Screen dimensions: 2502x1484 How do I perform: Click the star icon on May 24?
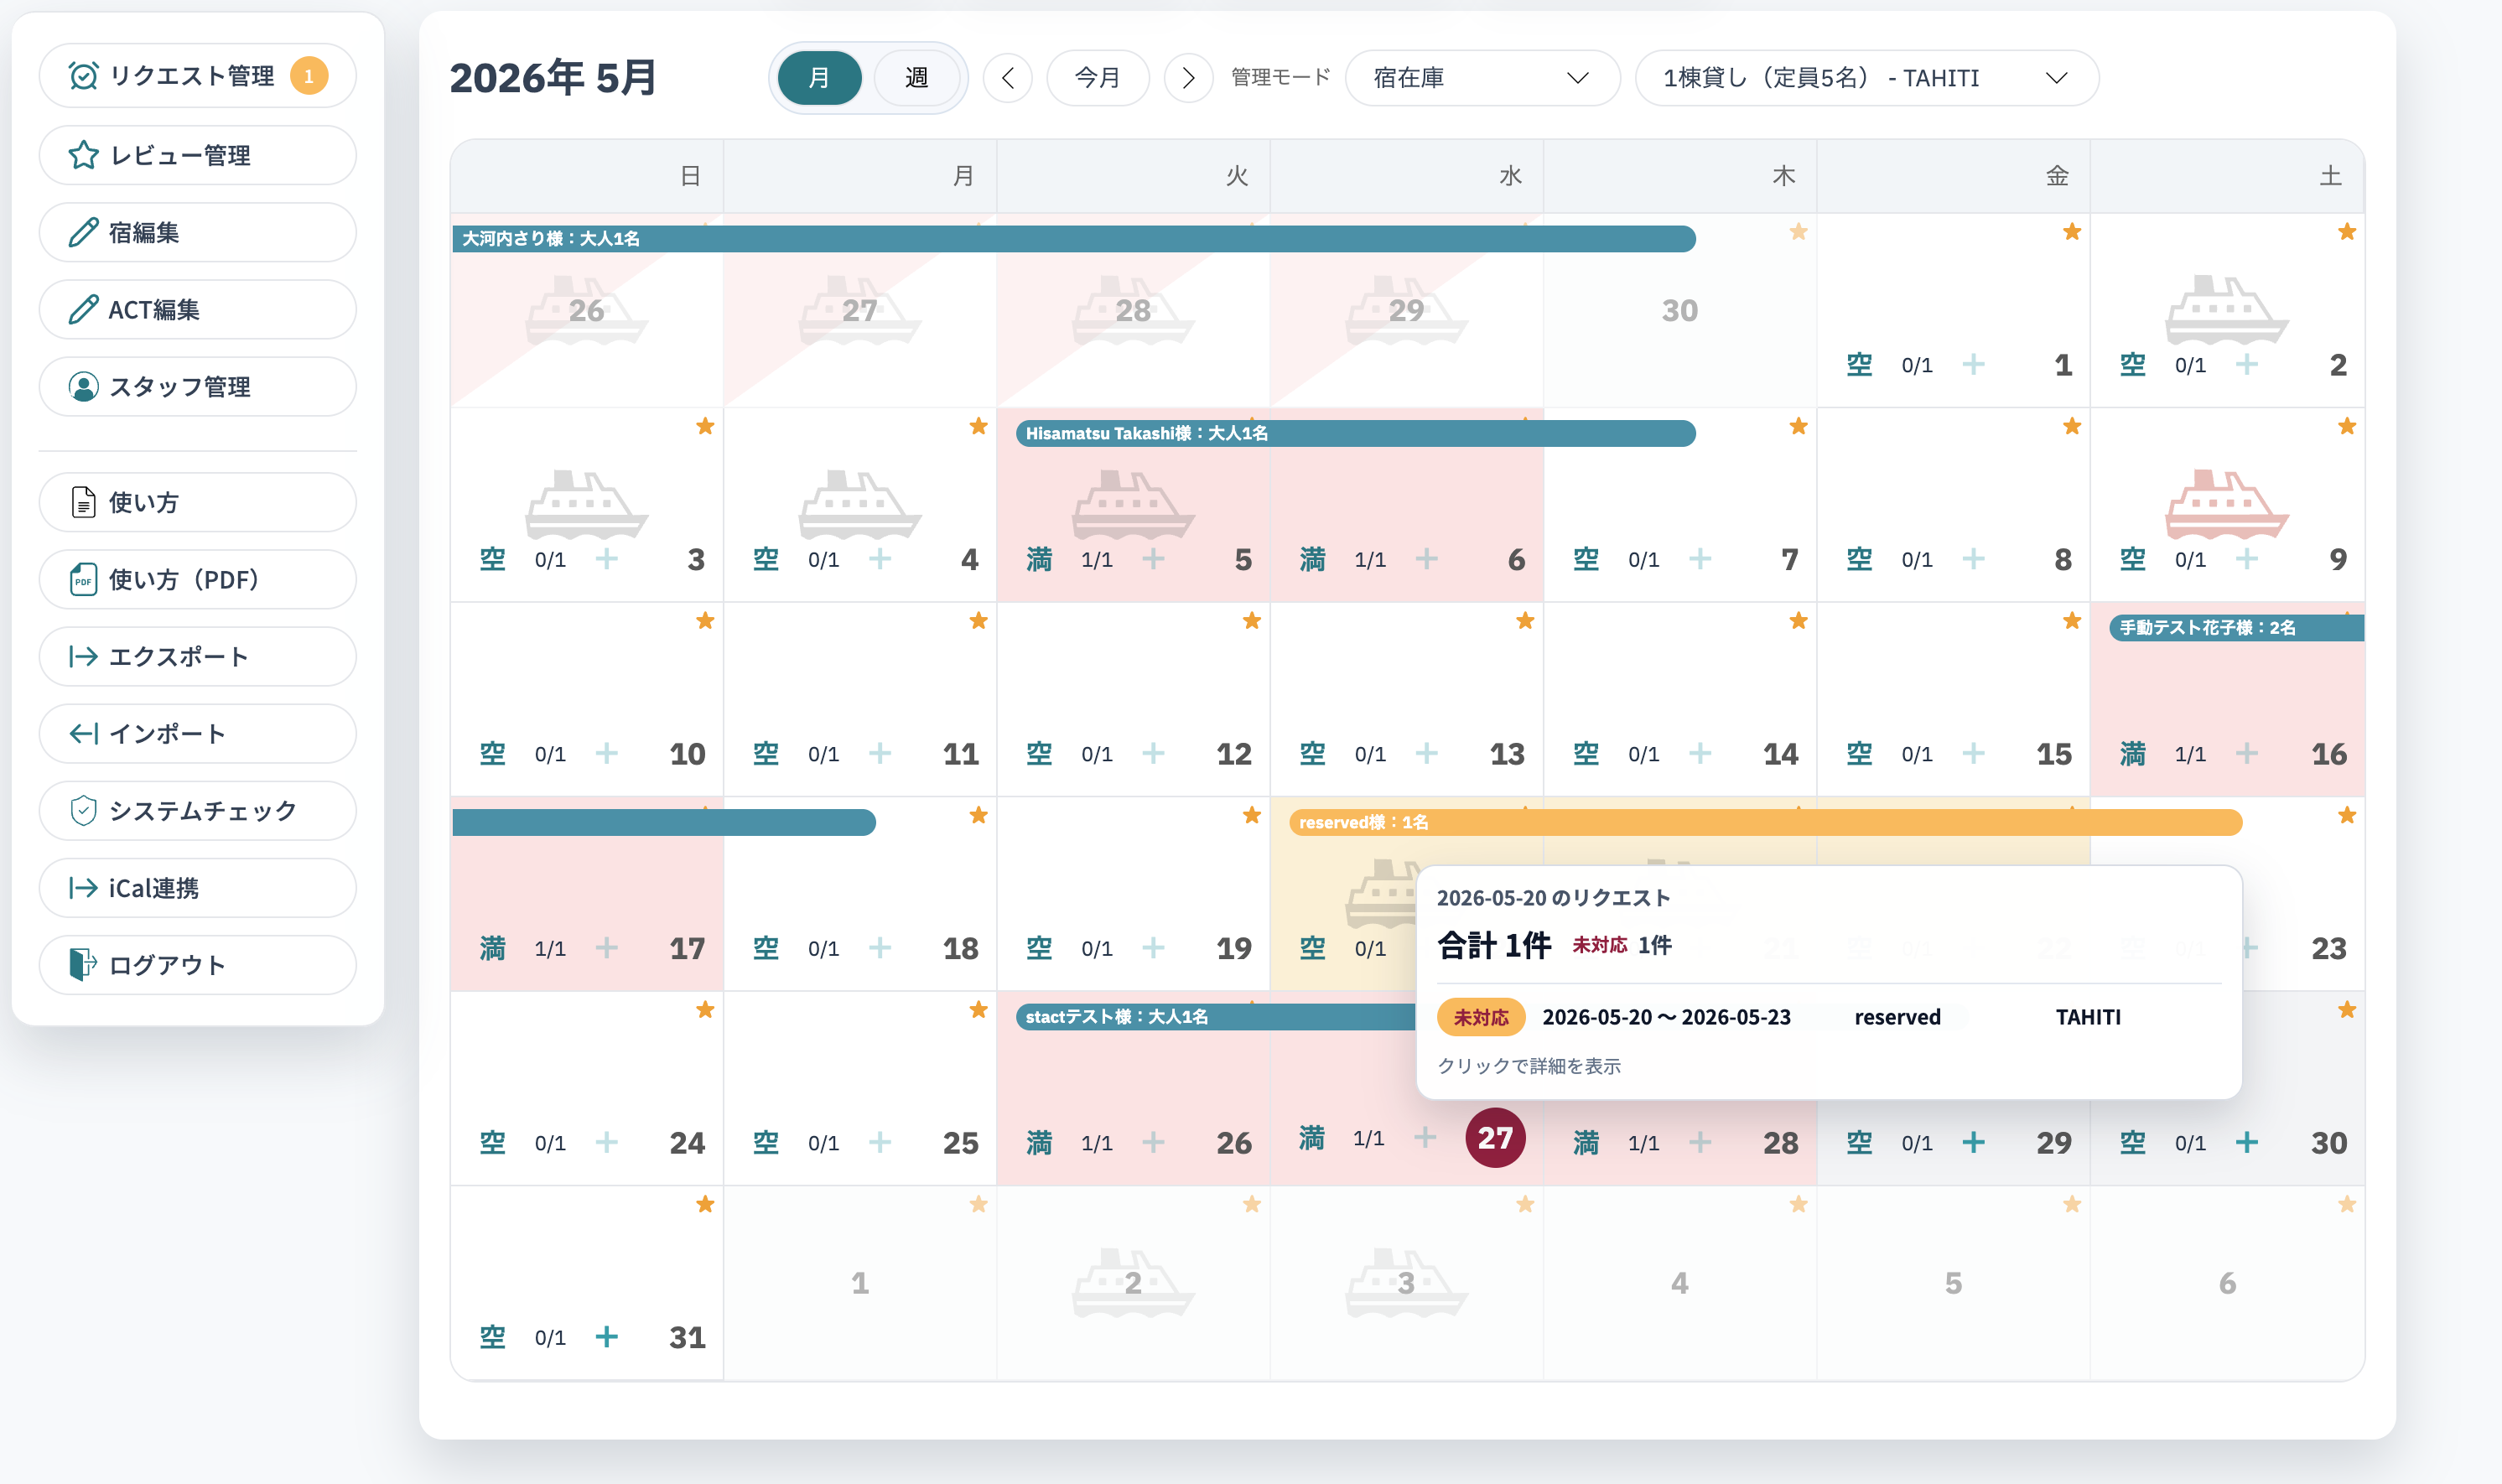pyautogui.click(x=705, y=1010)
